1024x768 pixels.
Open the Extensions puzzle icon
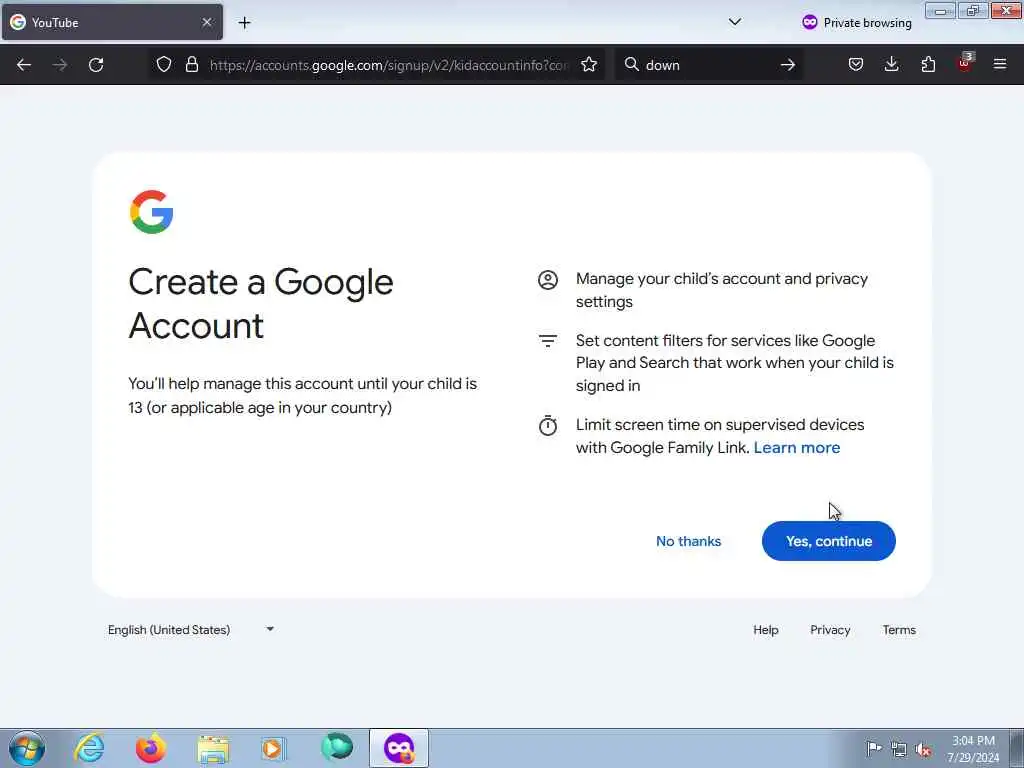(x=928, y=65)
